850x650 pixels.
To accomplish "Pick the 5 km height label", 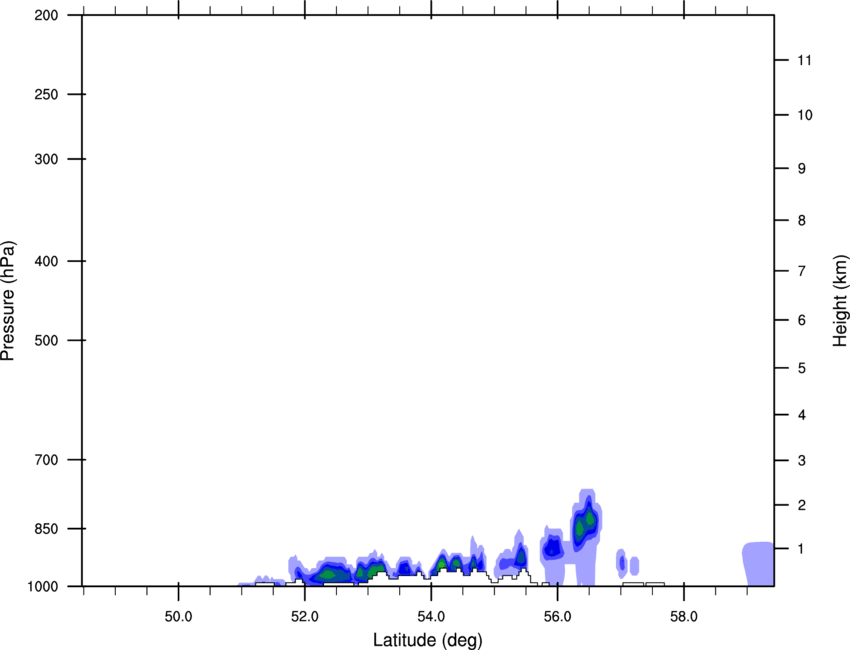I will tap(802, 369).
